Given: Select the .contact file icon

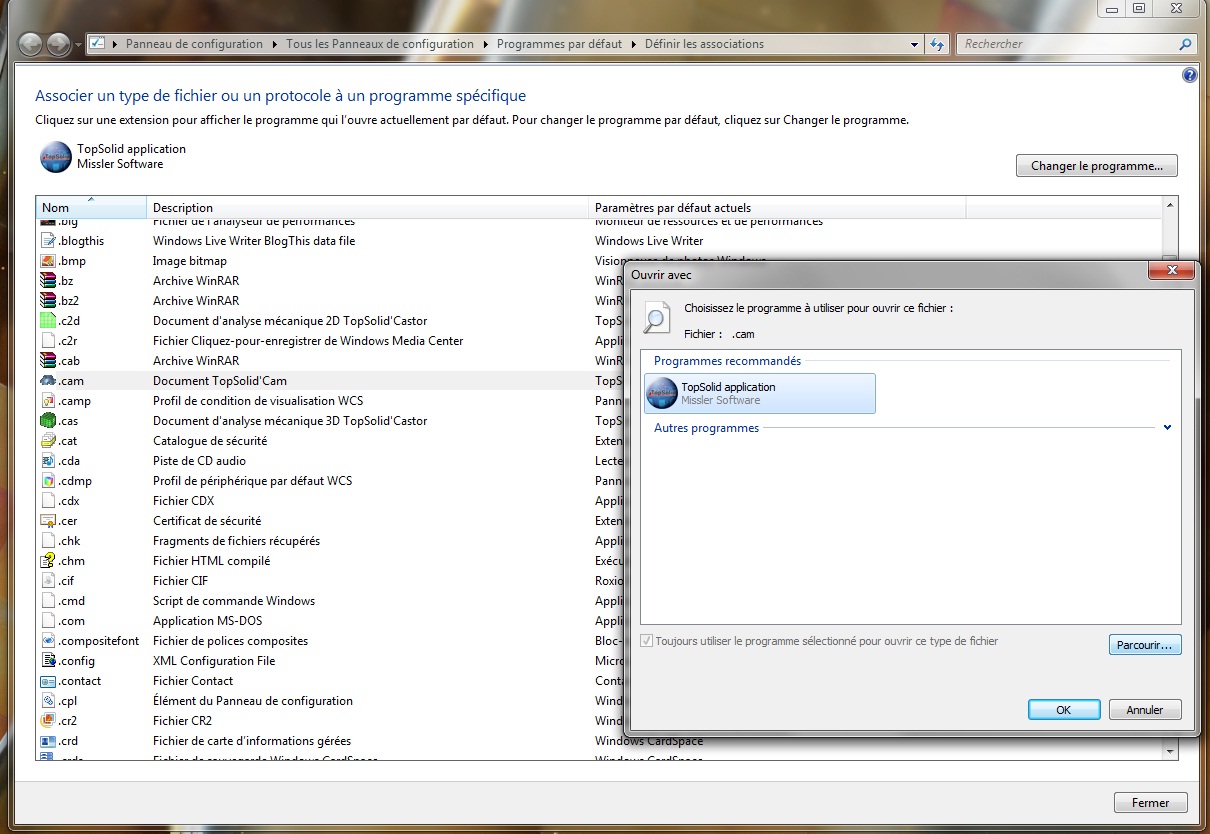Looking at the screenshot, I should [x=47, y=681].
